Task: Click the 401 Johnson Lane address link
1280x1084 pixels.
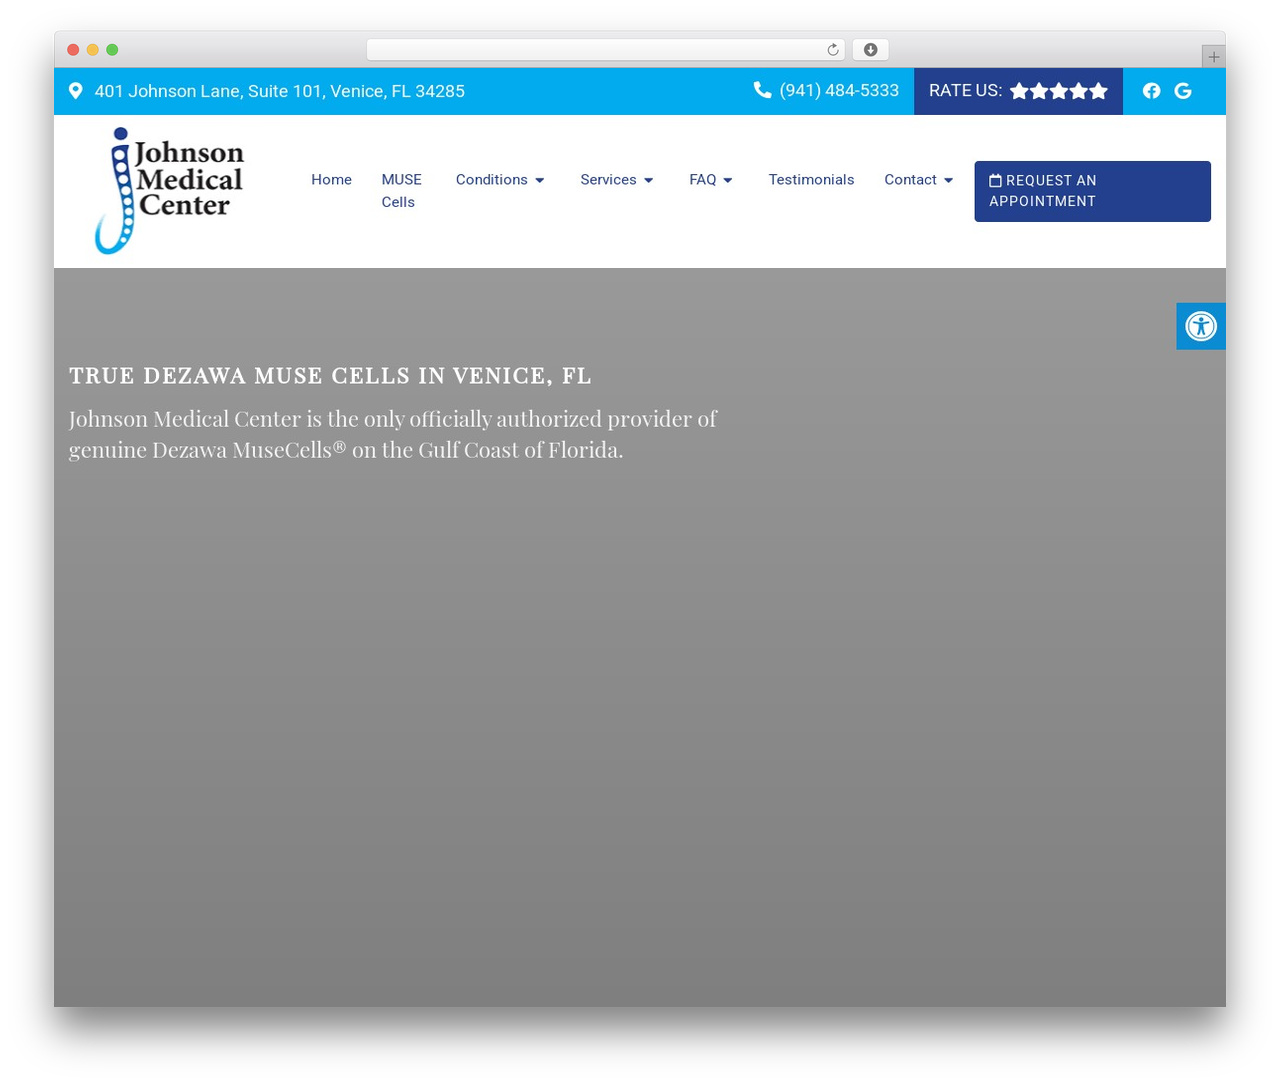Action: (279, 91)
